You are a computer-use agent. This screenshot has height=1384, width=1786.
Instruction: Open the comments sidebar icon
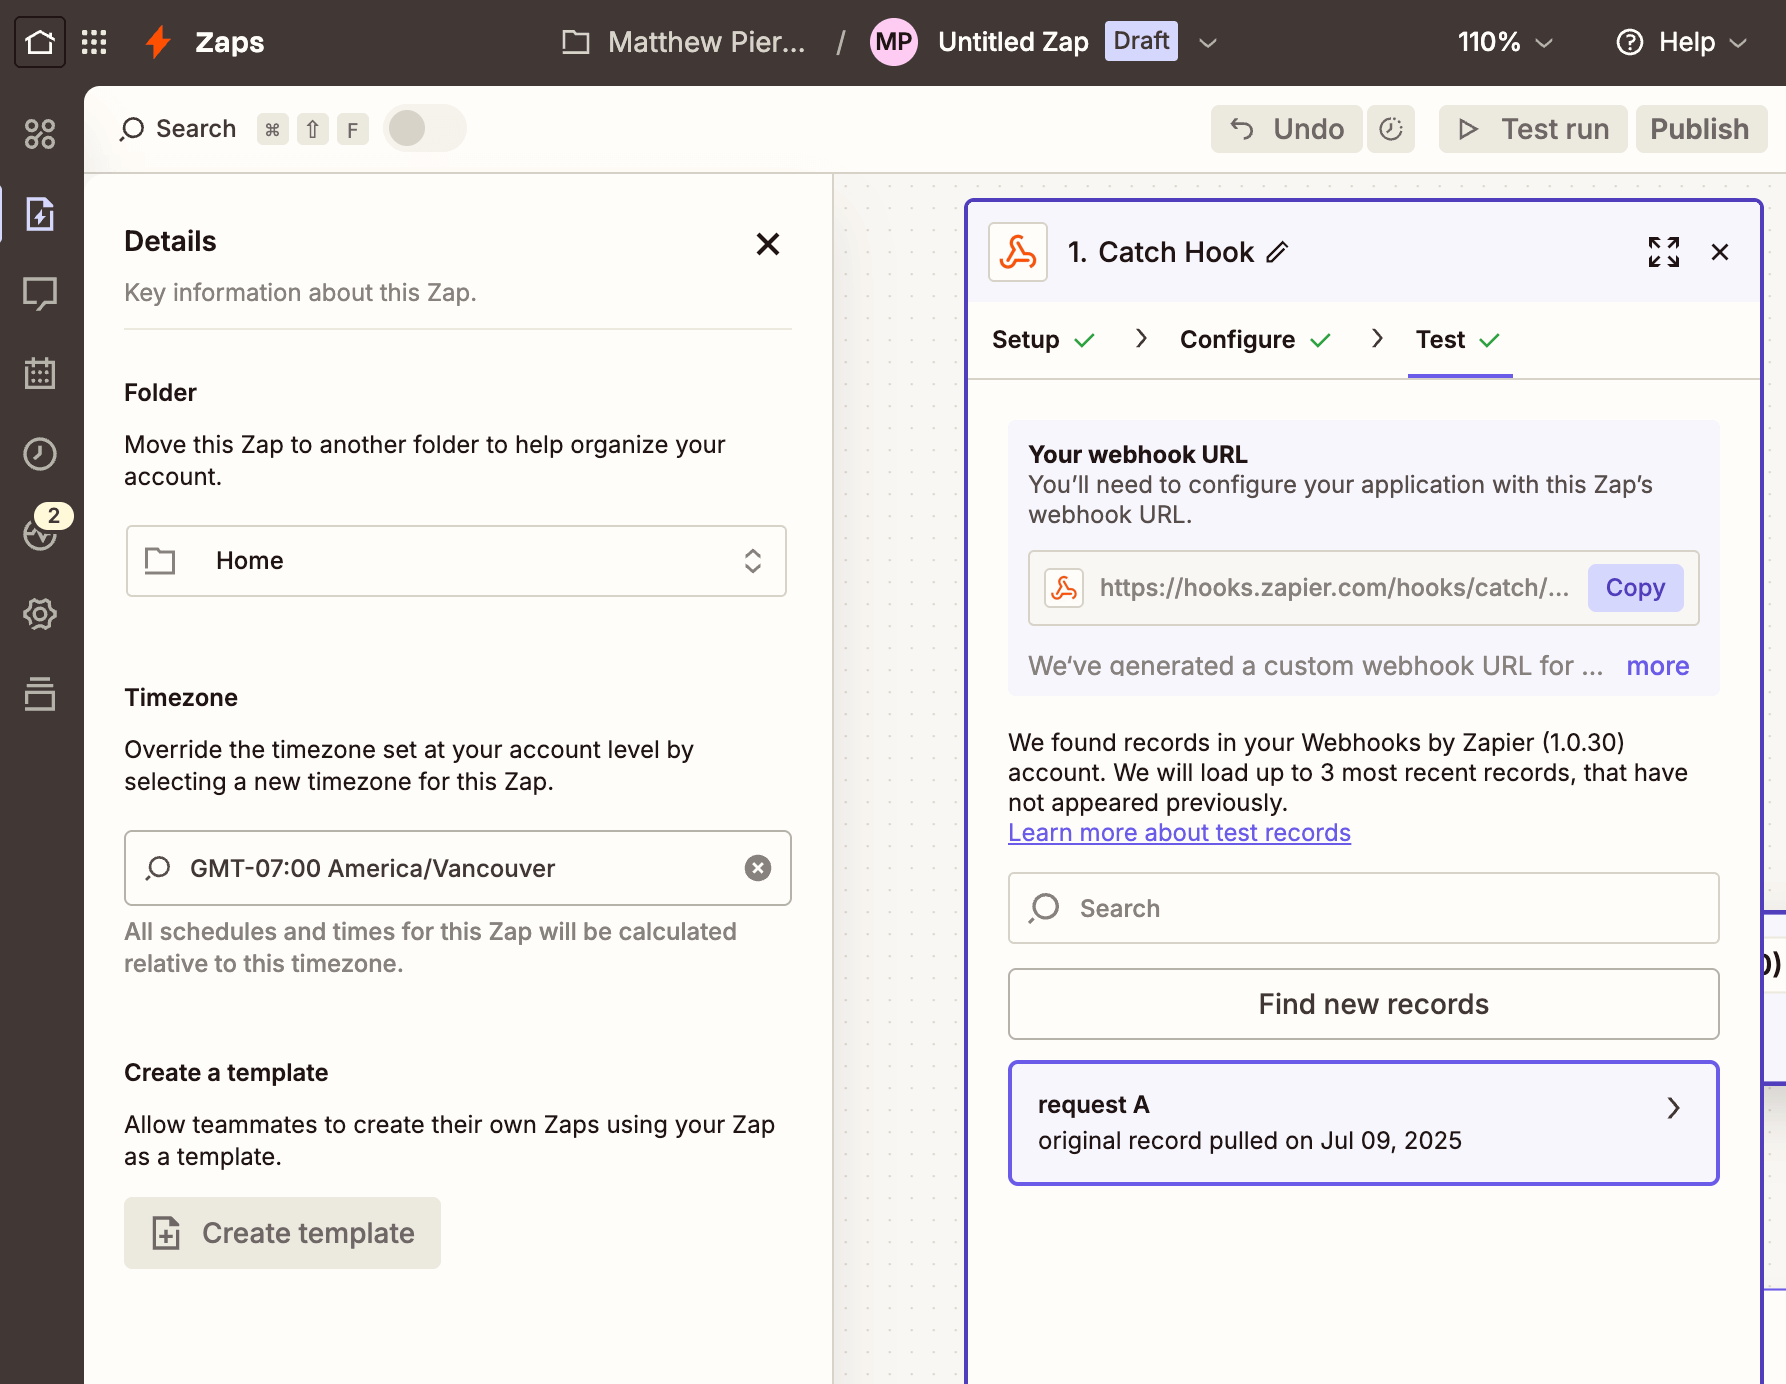click(x=40, y=294)
